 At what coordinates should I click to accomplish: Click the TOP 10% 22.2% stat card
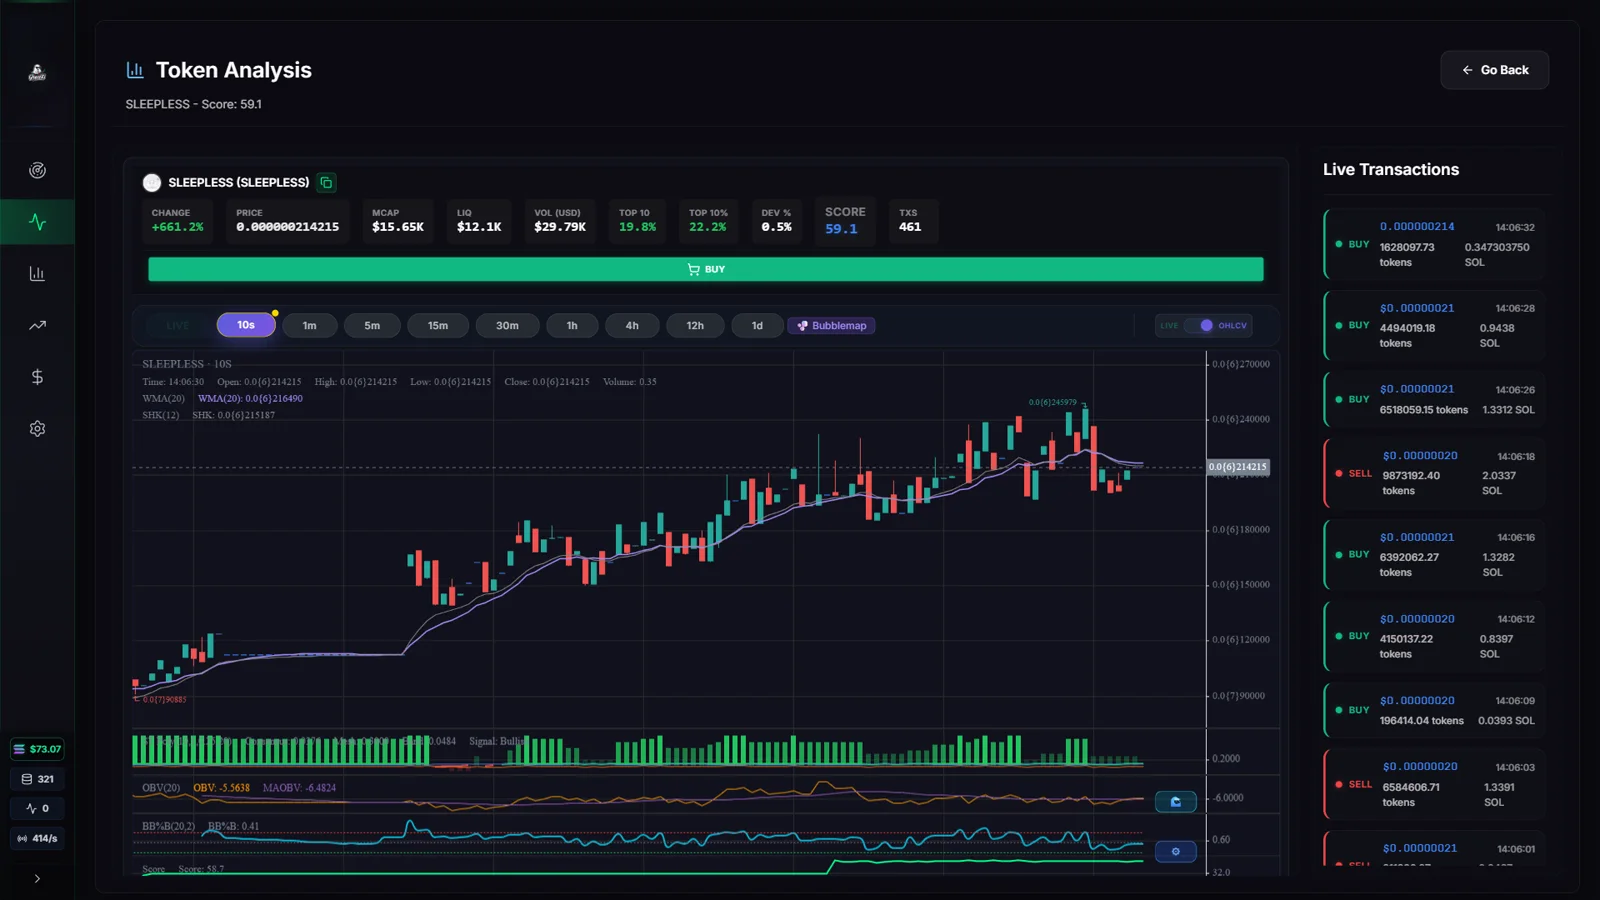tap(708, 221)
